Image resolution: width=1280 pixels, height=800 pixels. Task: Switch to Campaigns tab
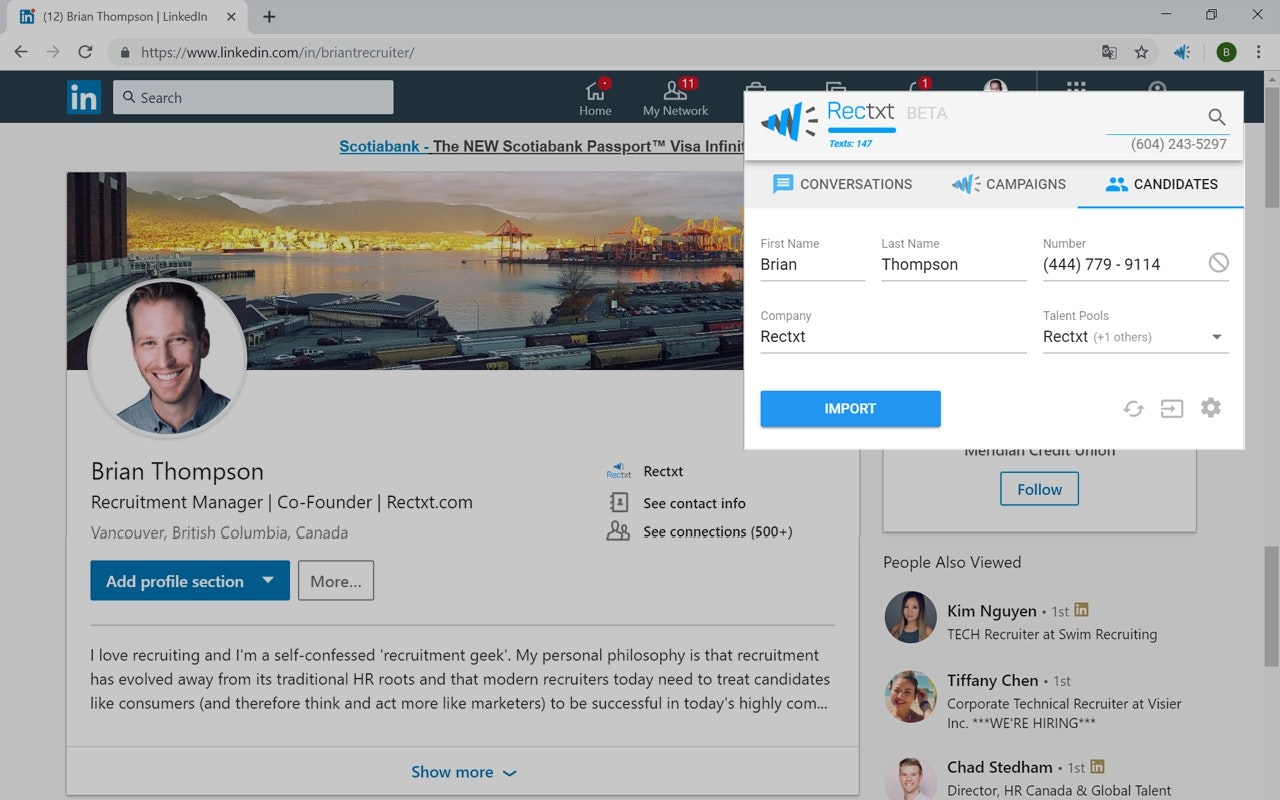coord(1008,184)
